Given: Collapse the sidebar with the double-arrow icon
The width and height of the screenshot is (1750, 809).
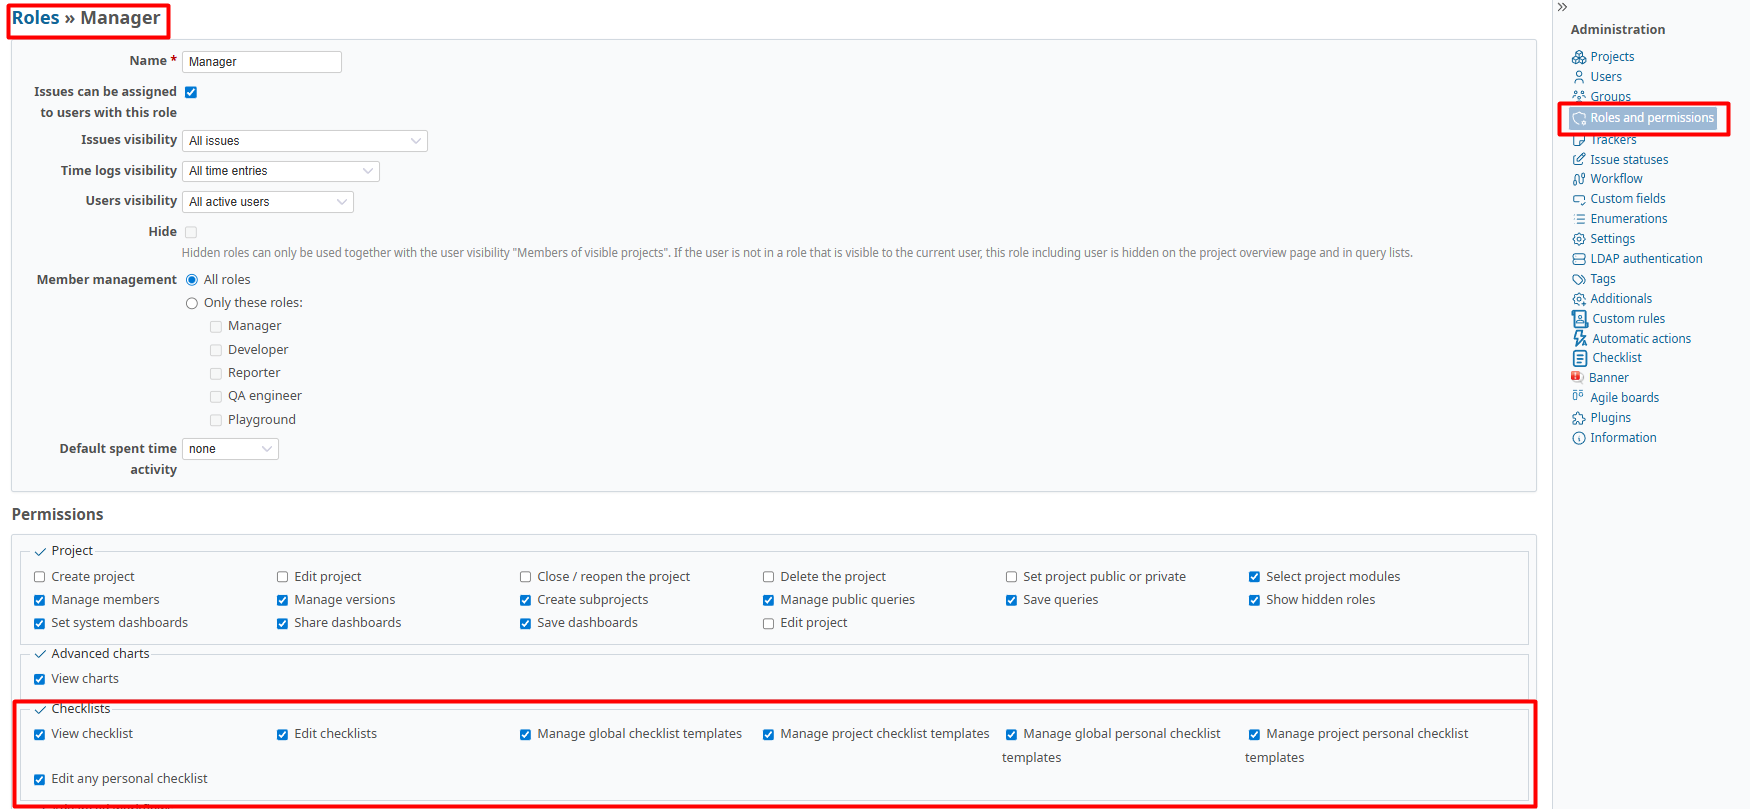Looking at the screenshot, I should click(x=1562, y=7).
